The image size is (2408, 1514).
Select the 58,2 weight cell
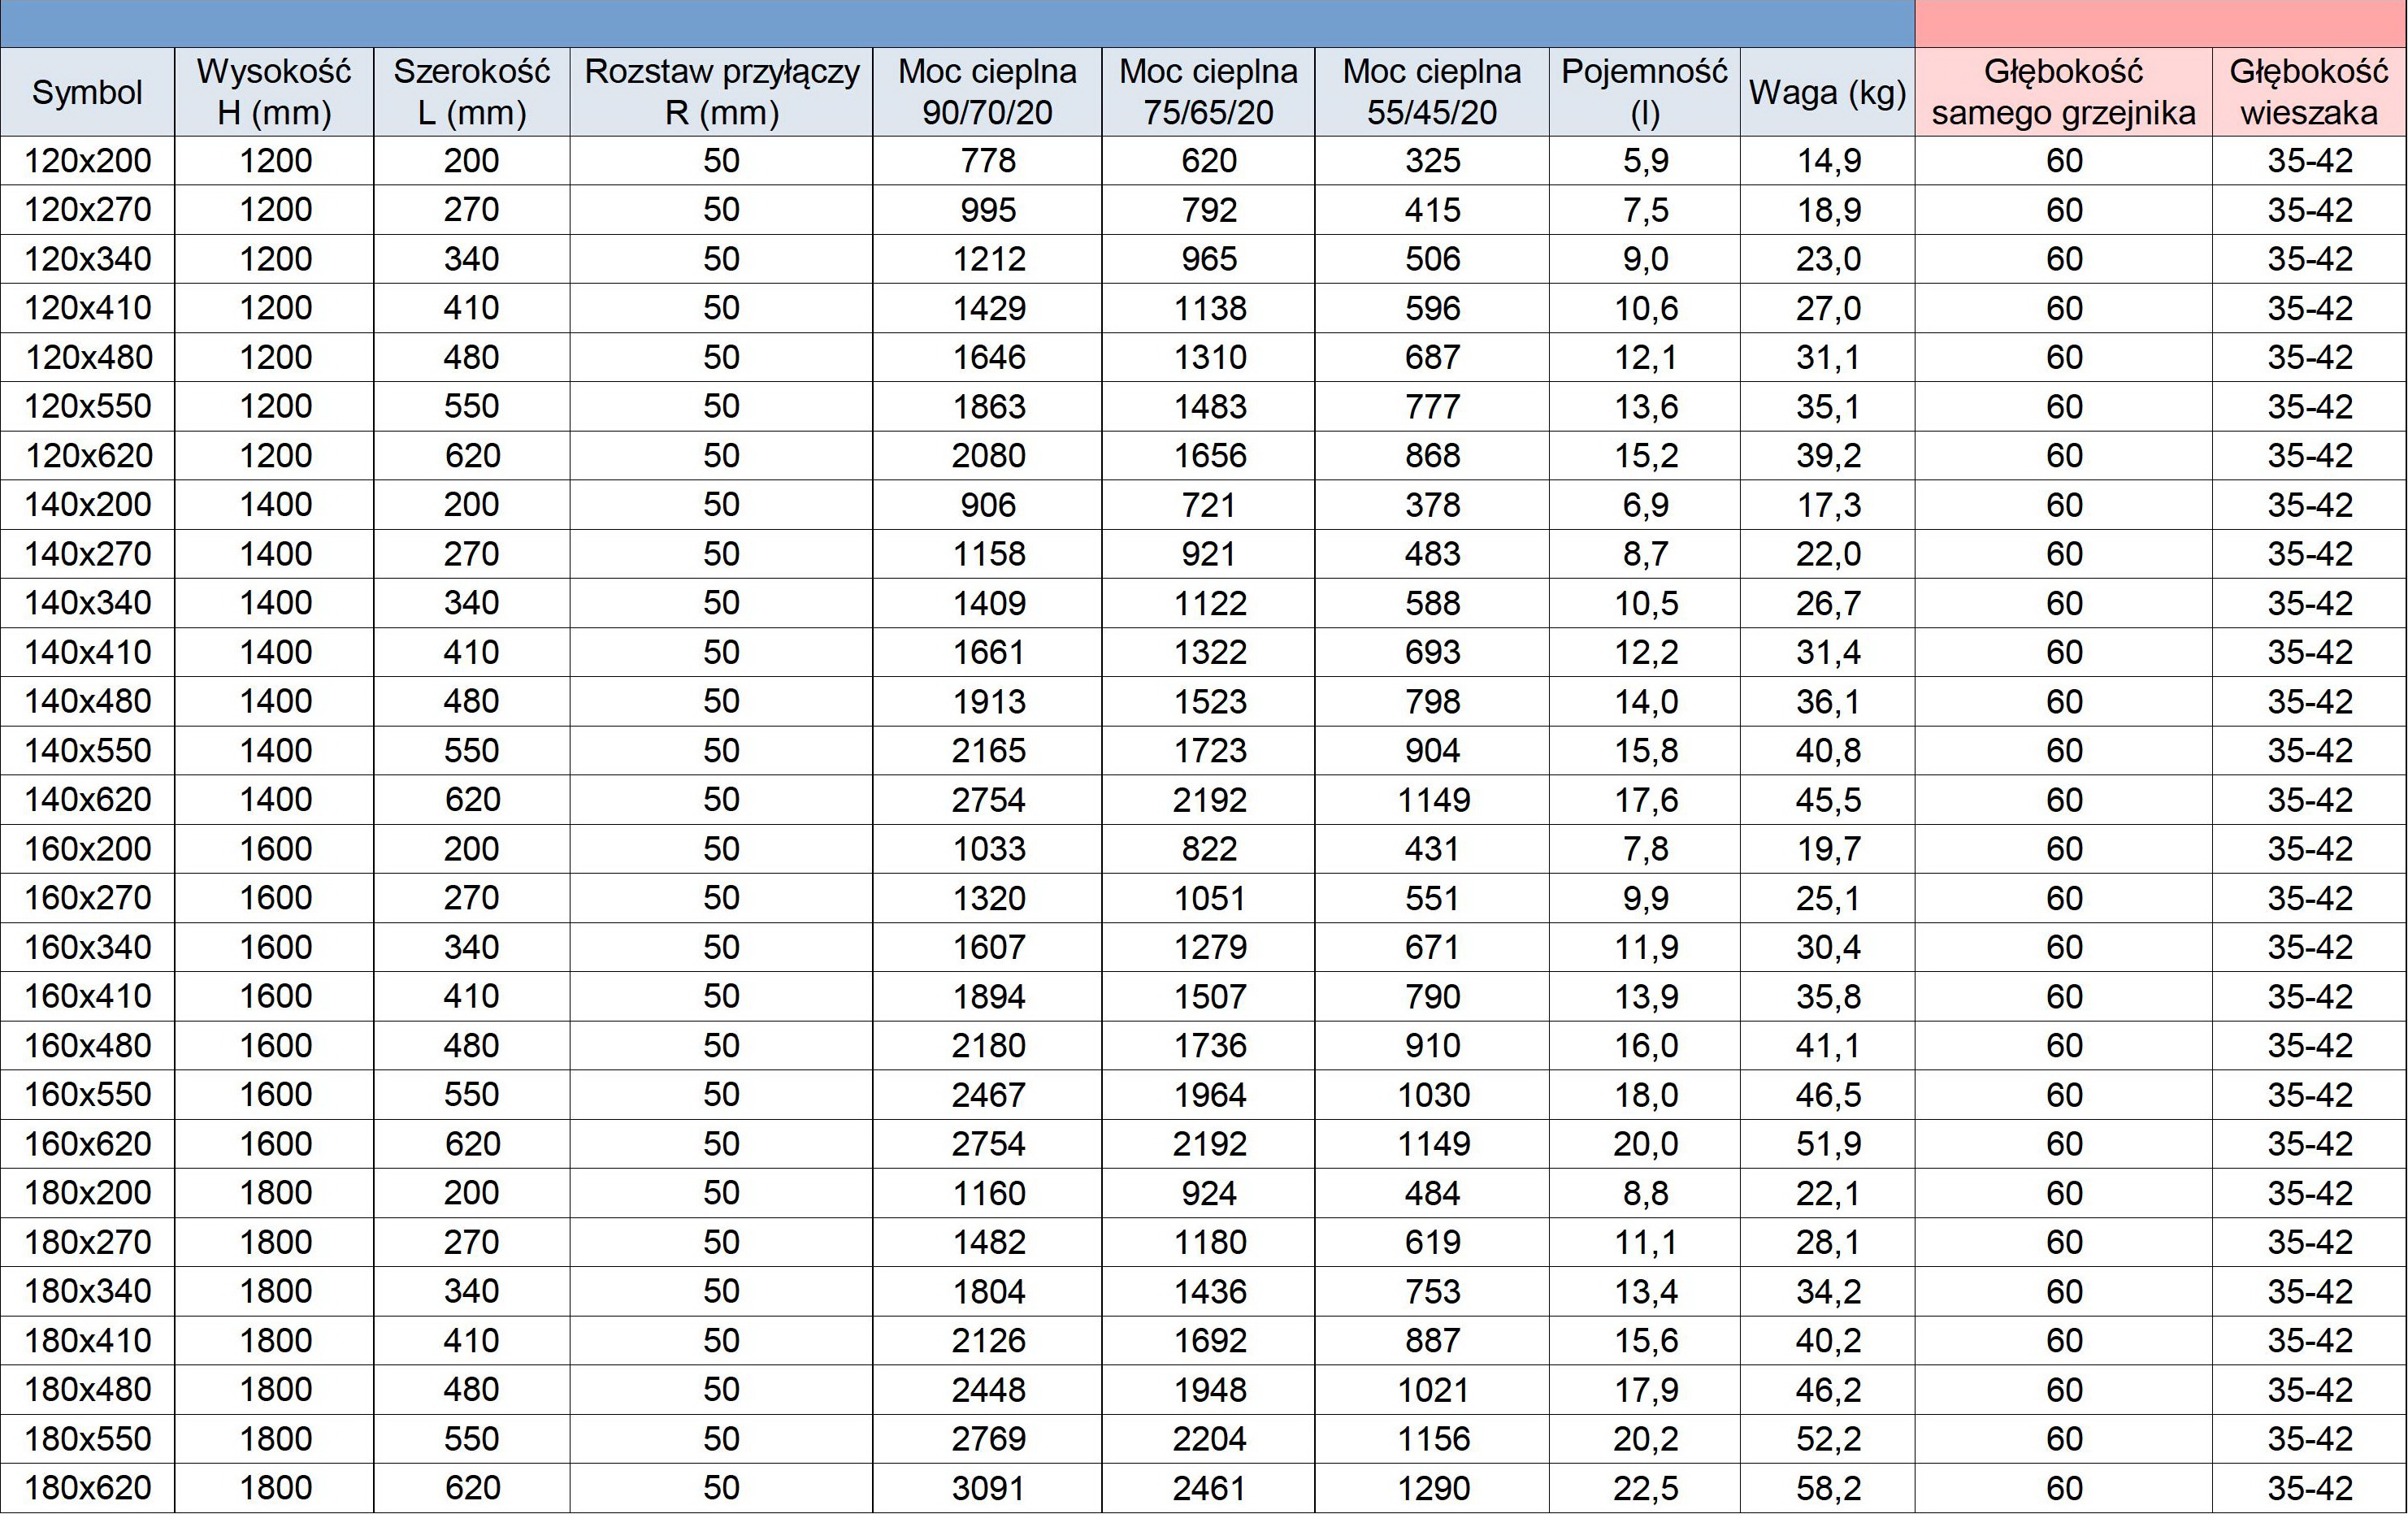(x=1827, y=1488)
